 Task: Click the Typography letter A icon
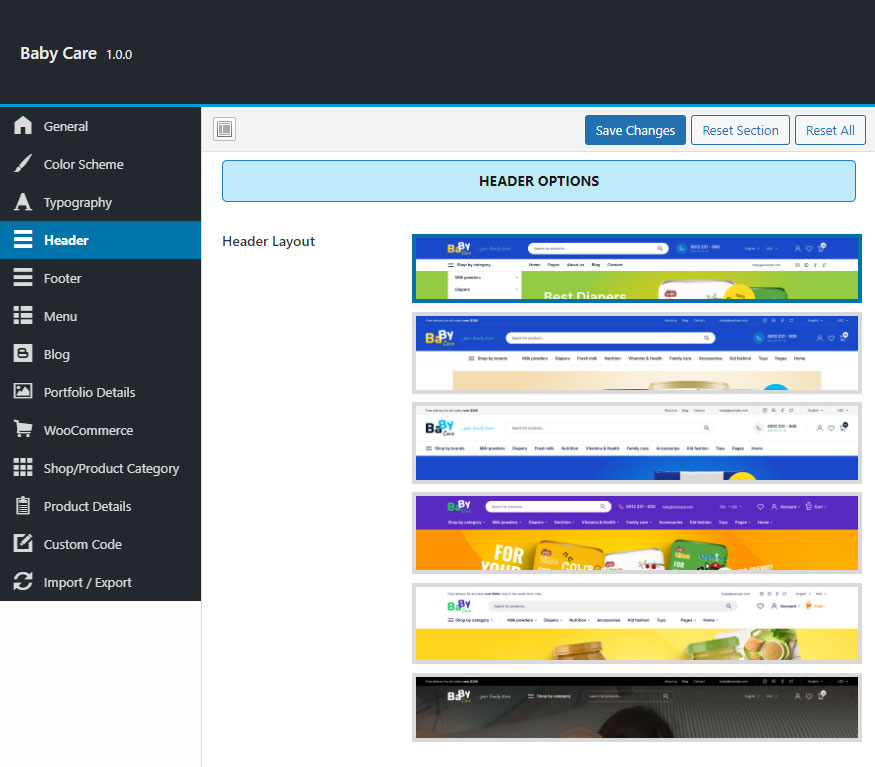point(23,202)
